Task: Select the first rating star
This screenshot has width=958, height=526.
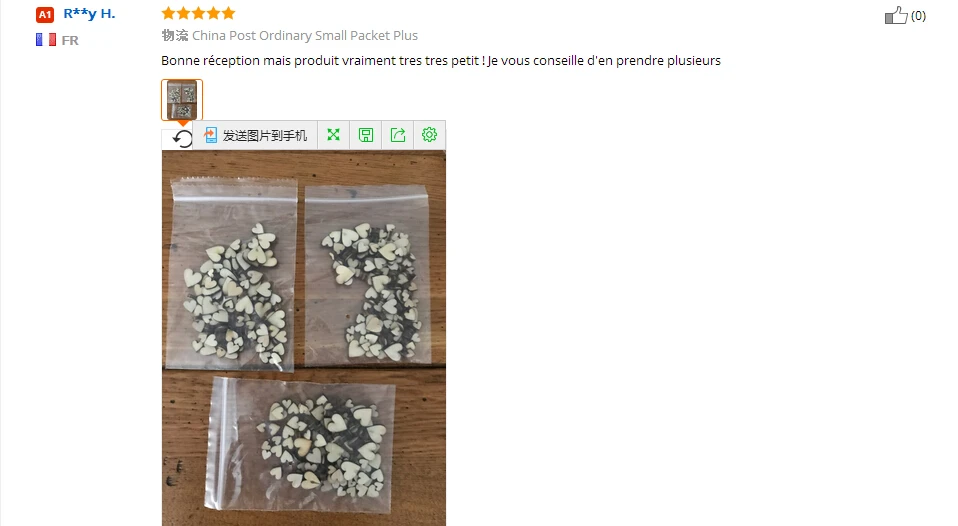Action: 169,13
